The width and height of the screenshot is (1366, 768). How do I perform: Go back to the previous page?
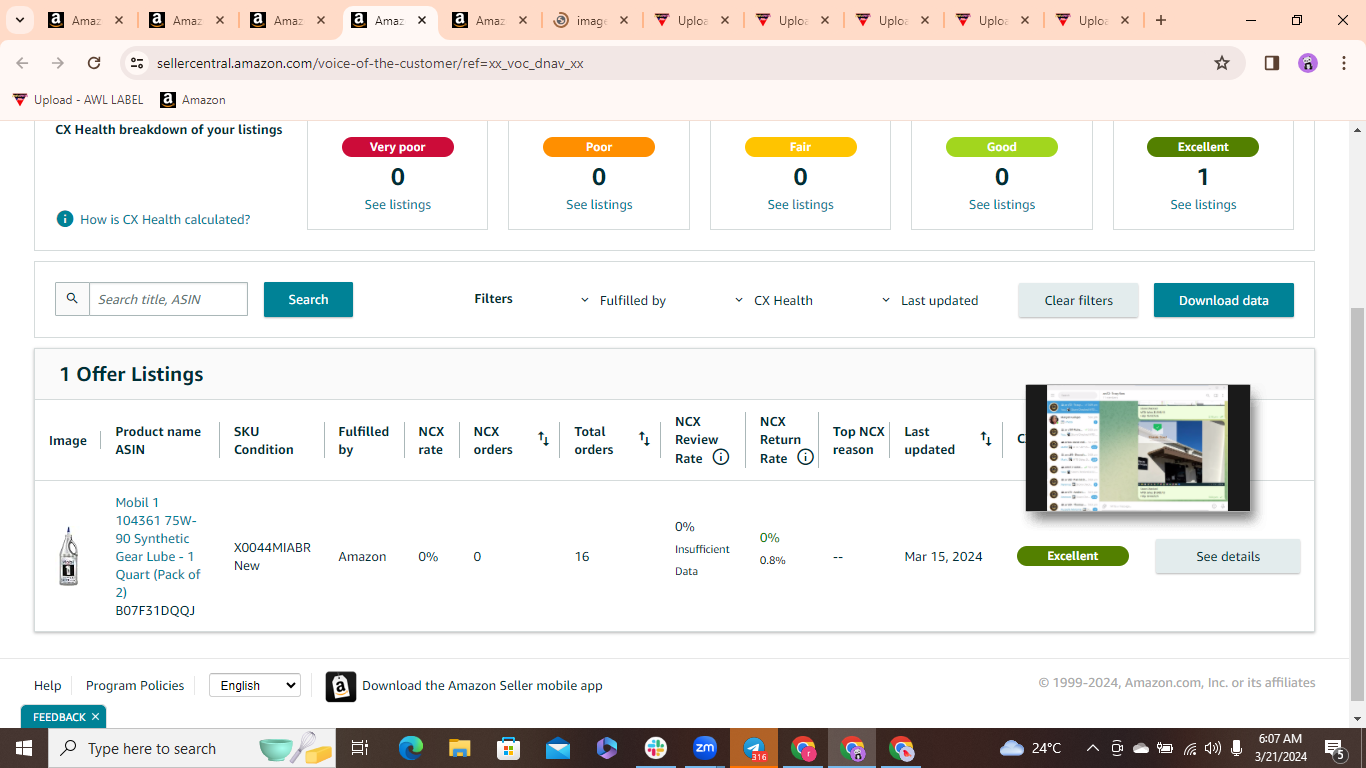click(23, 63)
